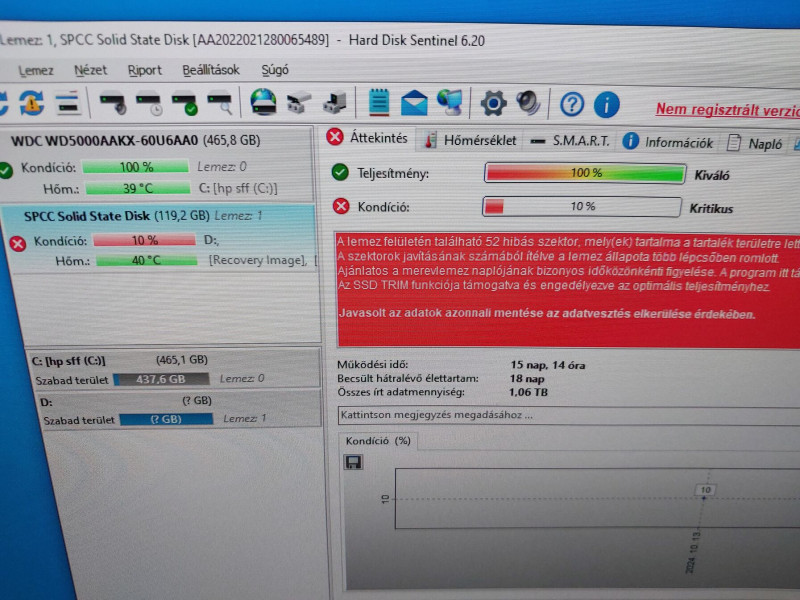This screenshot has height=600, width=800.
Task: Click the disk with green checkmark icon
Action: pyautogui.click(x=185, y=103)
